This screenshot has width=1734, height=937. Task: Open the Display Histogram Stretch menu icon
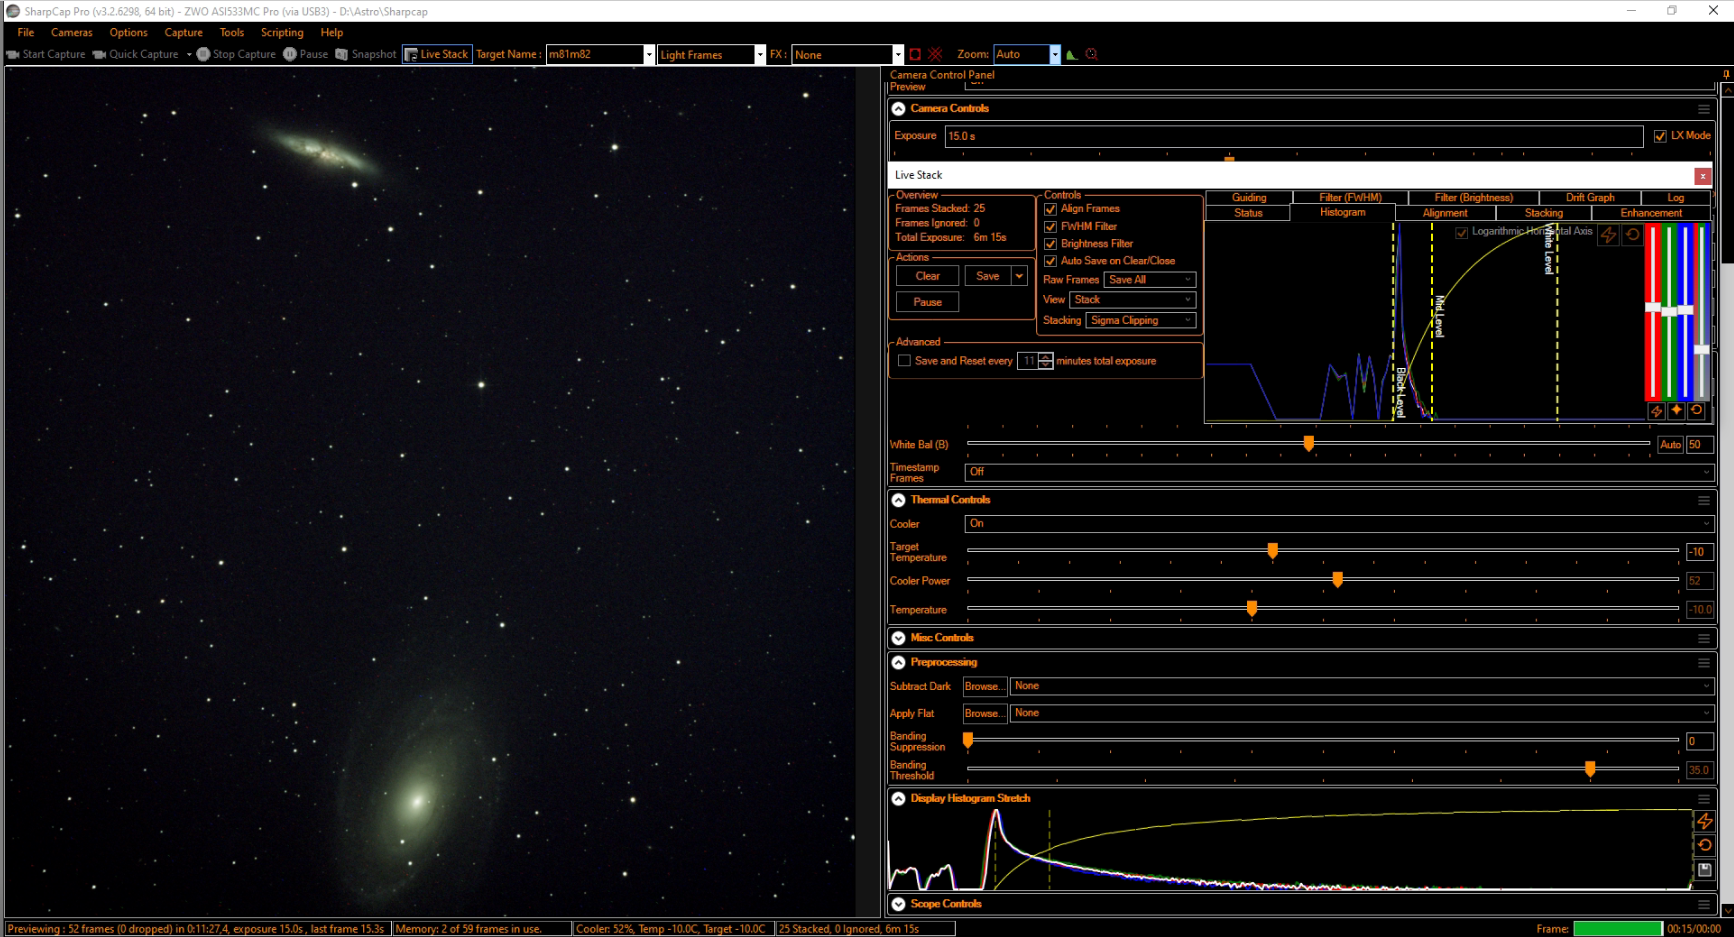(x=1704, y=799)
